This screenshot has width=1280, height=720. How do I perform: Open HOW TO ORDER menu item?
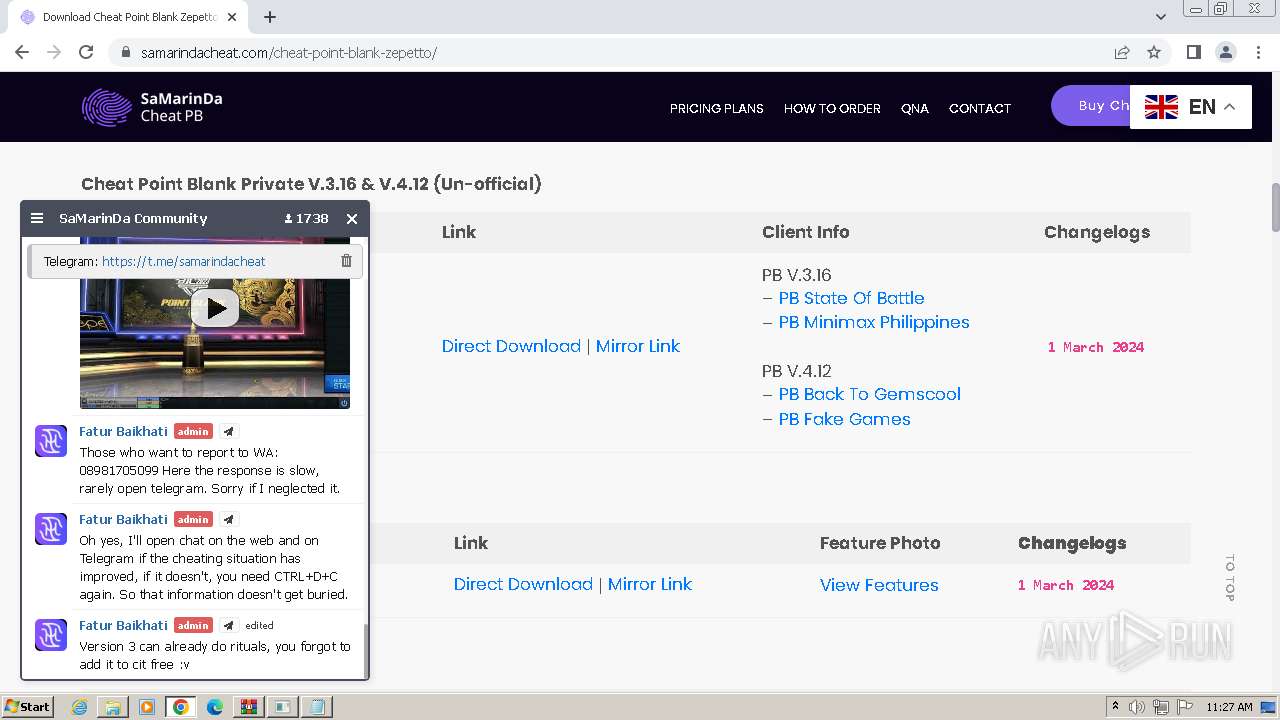click(832, 108)
